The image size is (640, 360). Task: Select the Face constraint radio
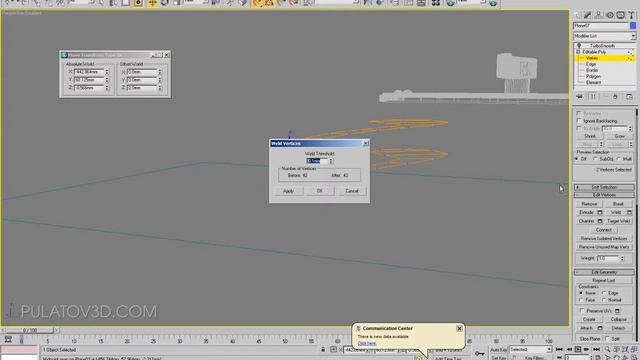point(581,300)
